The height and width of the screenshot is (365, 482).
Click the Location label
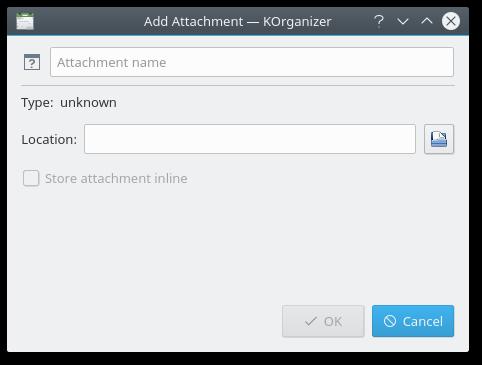pos(49,139)
